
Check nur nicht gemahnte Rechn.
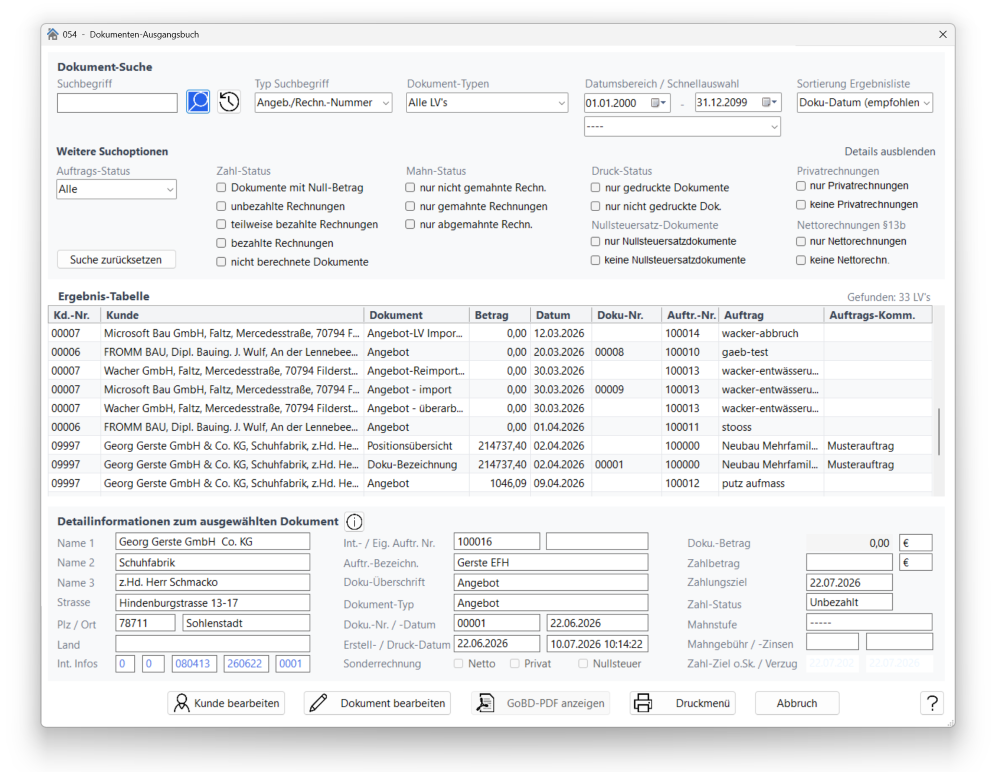pyautogui.click(x=410, y=188)
